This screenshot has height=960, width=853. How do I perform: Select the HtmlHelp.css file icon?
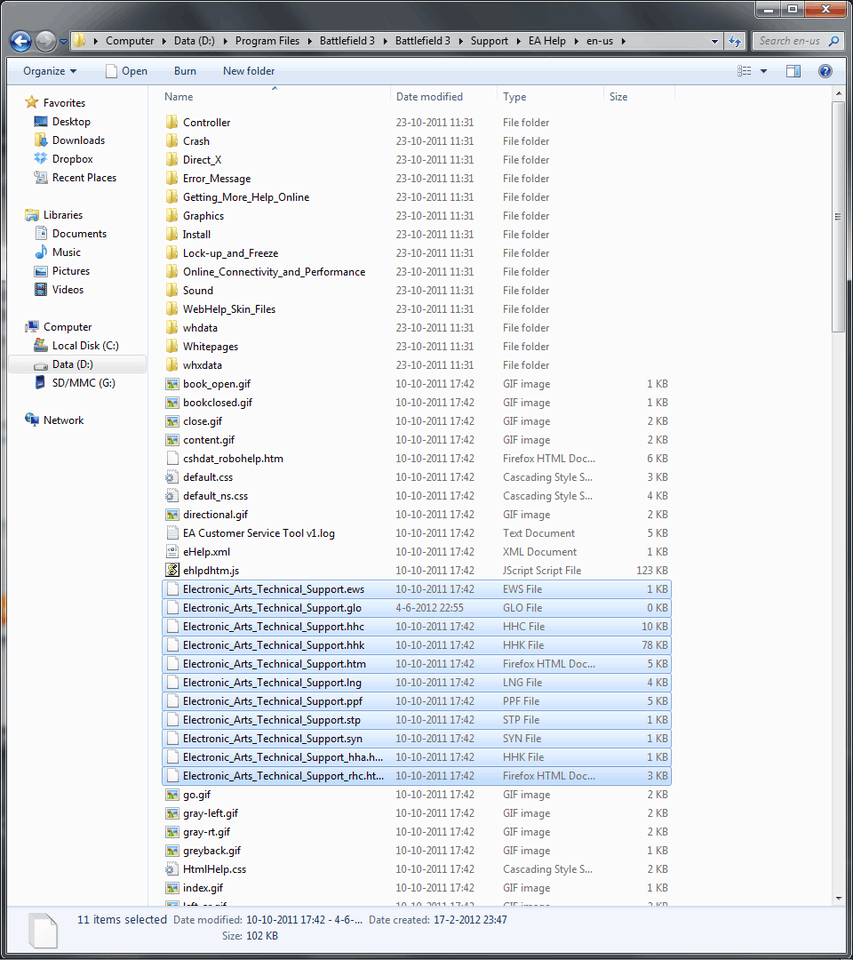coord(172,869)
